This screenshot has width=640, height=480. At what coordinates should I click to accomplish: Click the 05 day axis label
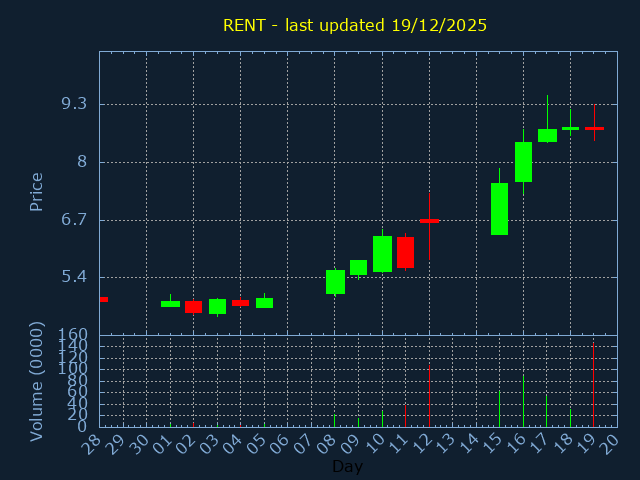tap(259, 443)
